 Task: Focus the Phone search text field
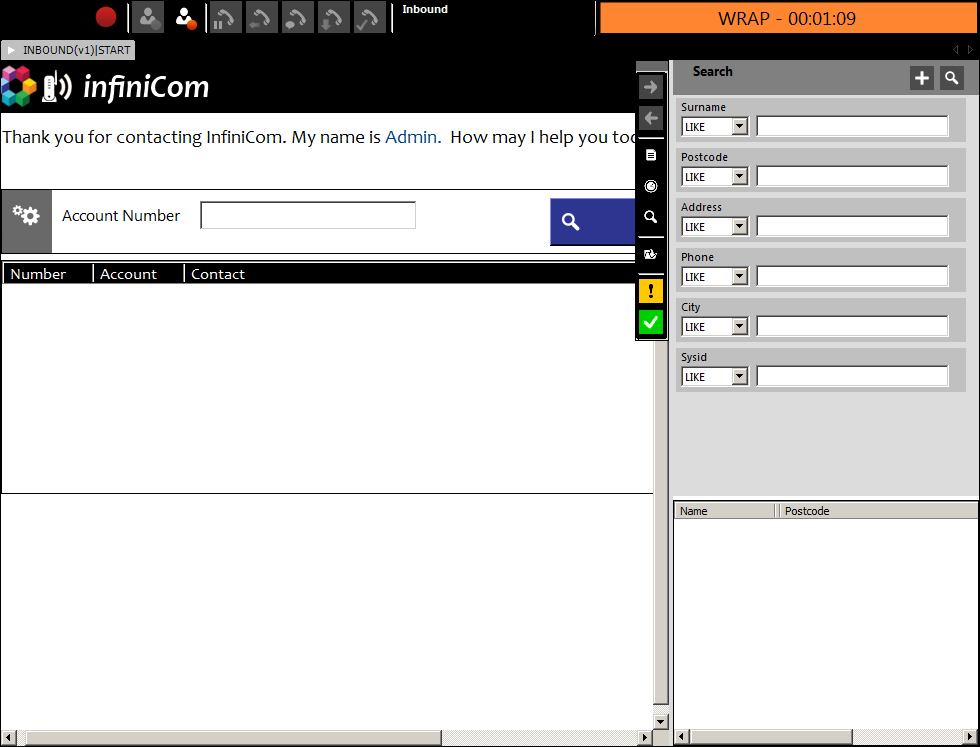852,276
